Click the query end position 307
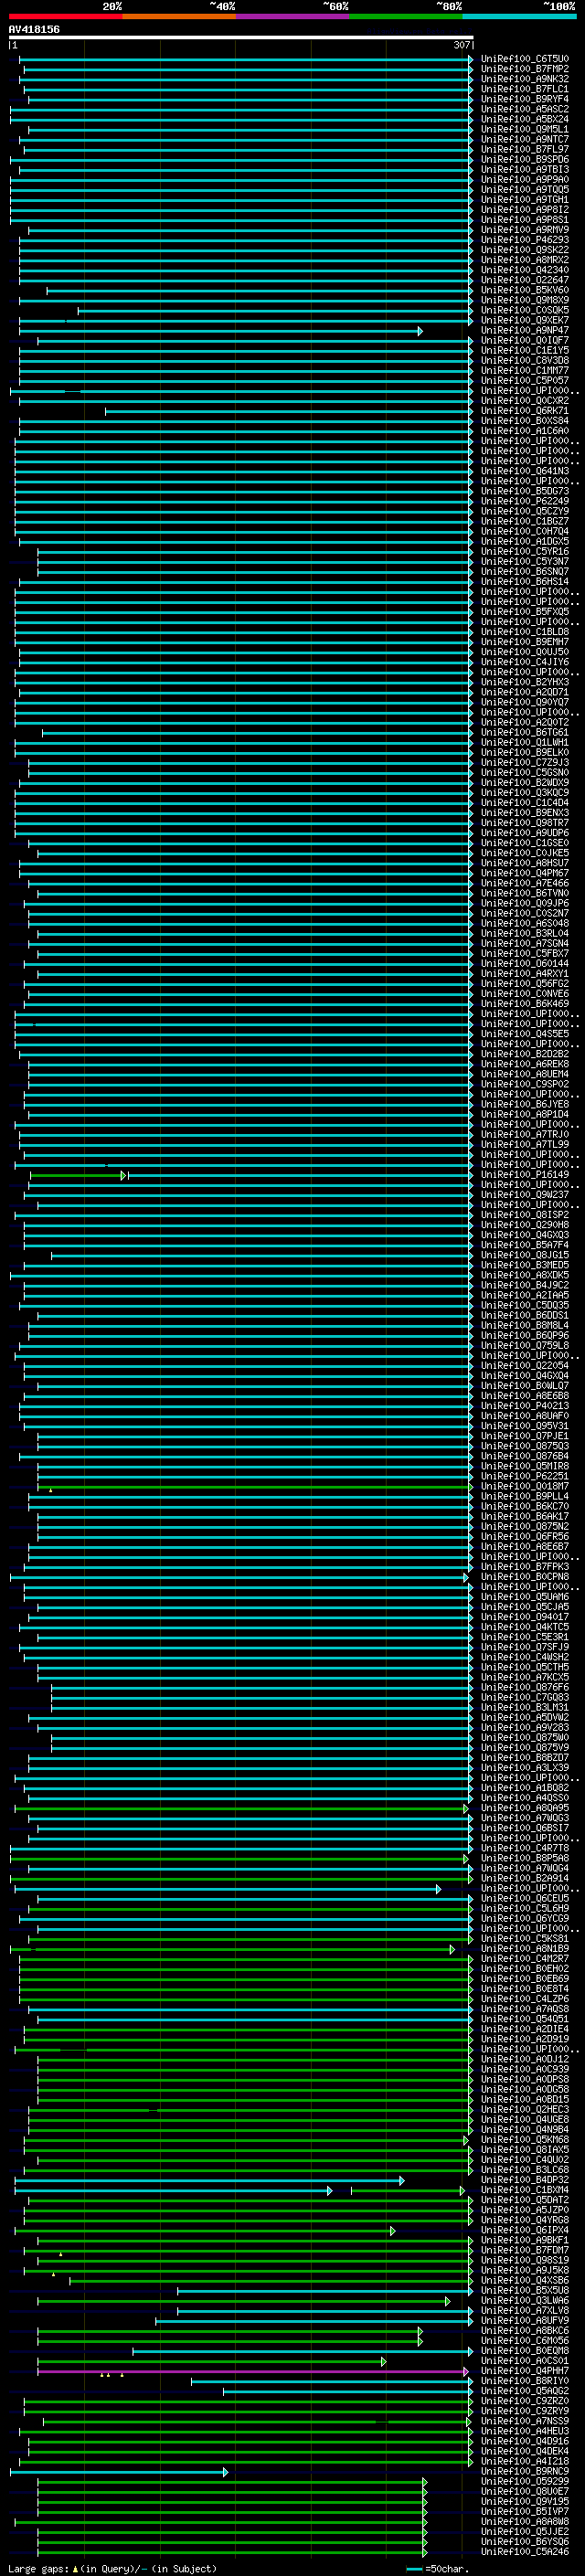Screen dimensions: 585x2576 (461, 45)
